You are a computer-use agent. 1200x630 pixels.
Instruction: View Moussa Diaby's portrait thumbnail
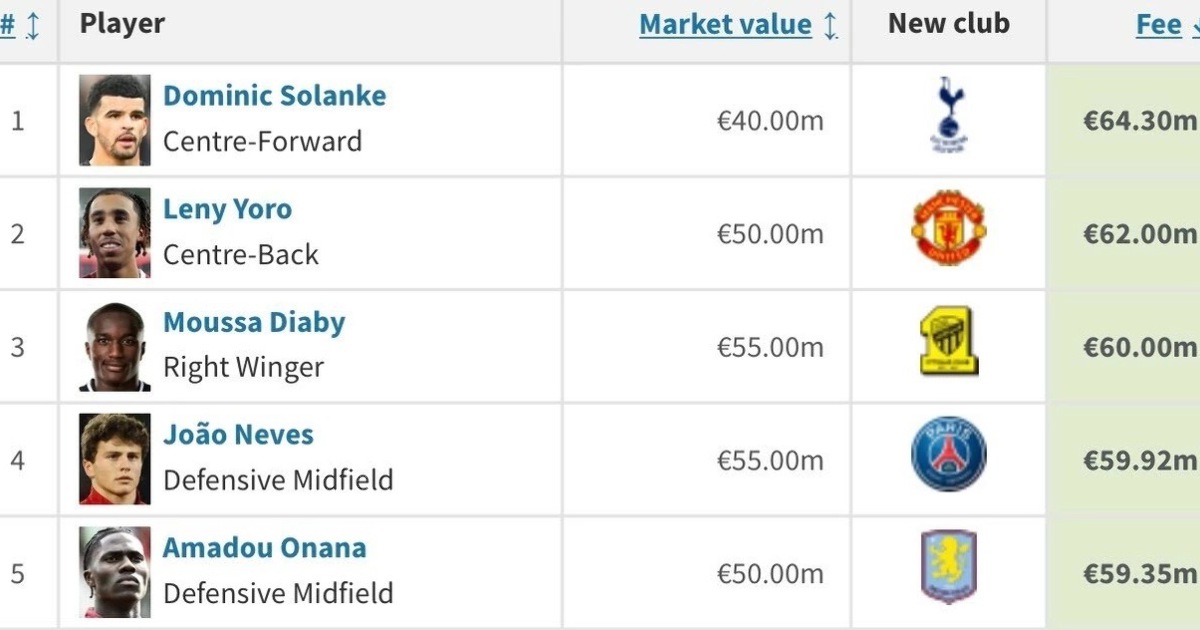pos(115,346)
